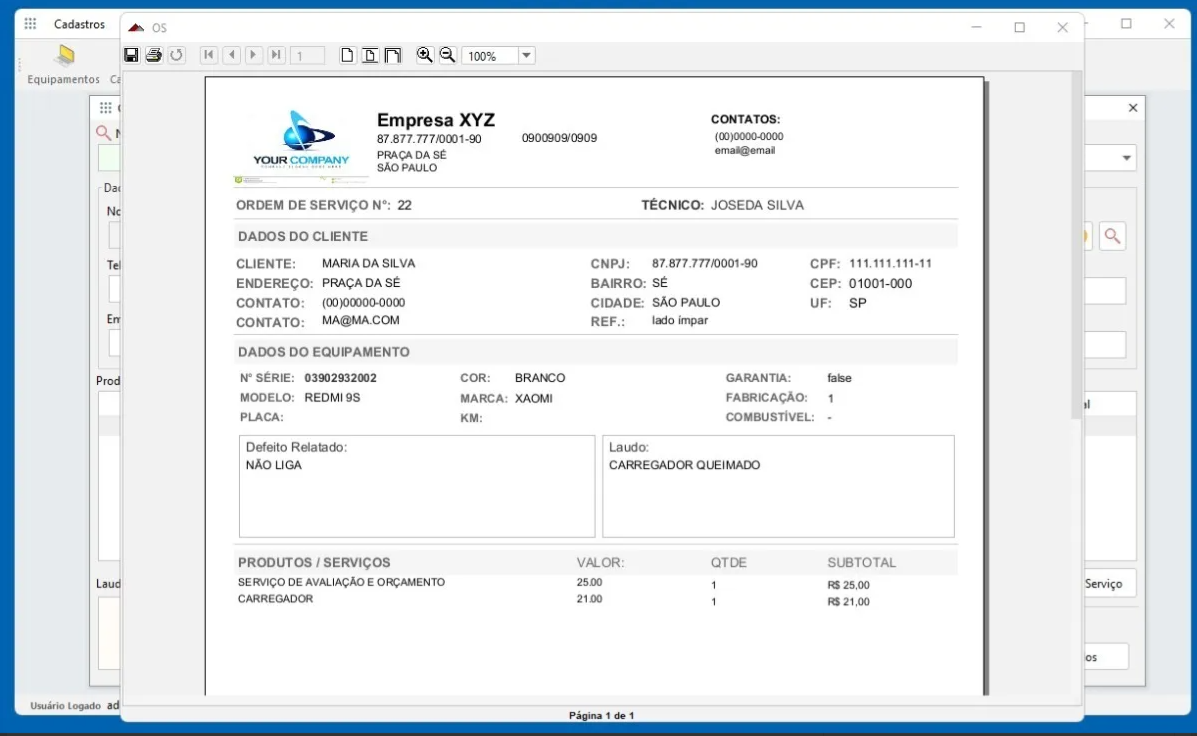
Task: Zoom in on the report preview
Action: click(x=424, y=55)
